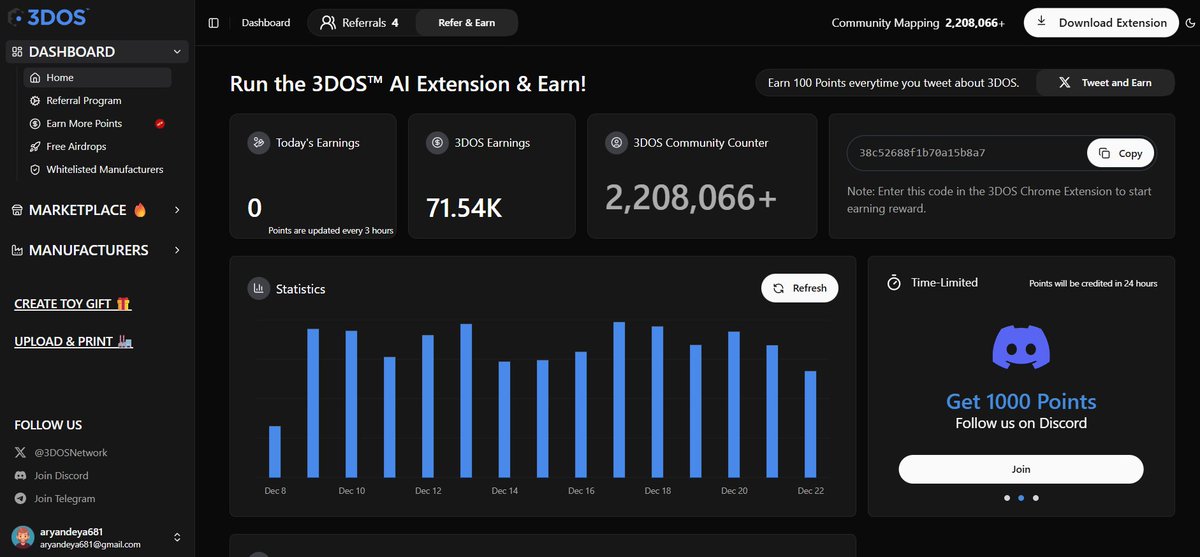This screenshot has height=557, width=1200.
Task: Toggle the sidebar panel icon
Action: [x=213, y=23]
